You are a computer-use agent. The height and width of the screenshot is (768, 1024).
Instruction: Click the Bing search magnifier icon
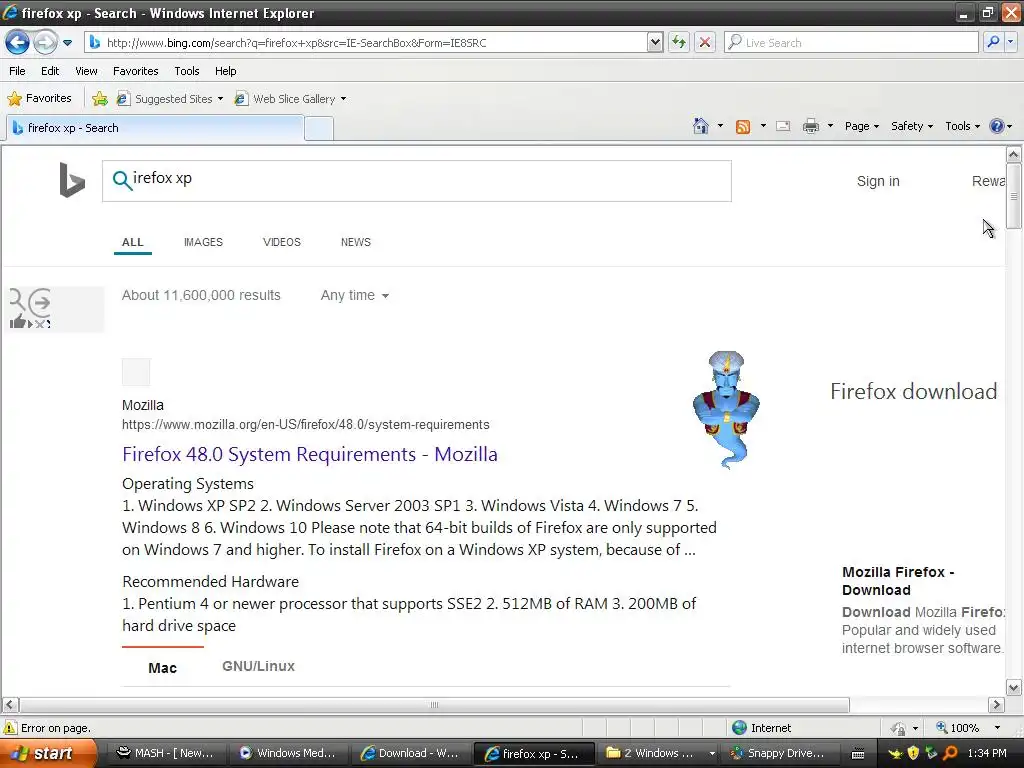tap(121, 180)
